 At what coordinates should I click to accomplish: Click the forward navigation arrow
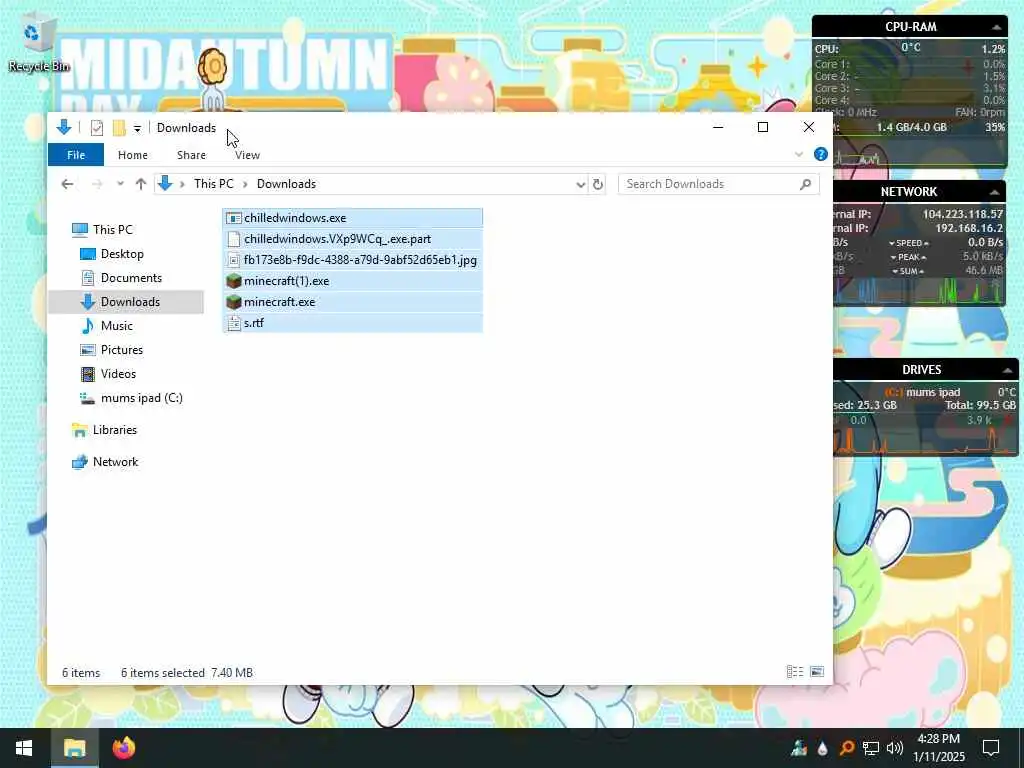97,184
